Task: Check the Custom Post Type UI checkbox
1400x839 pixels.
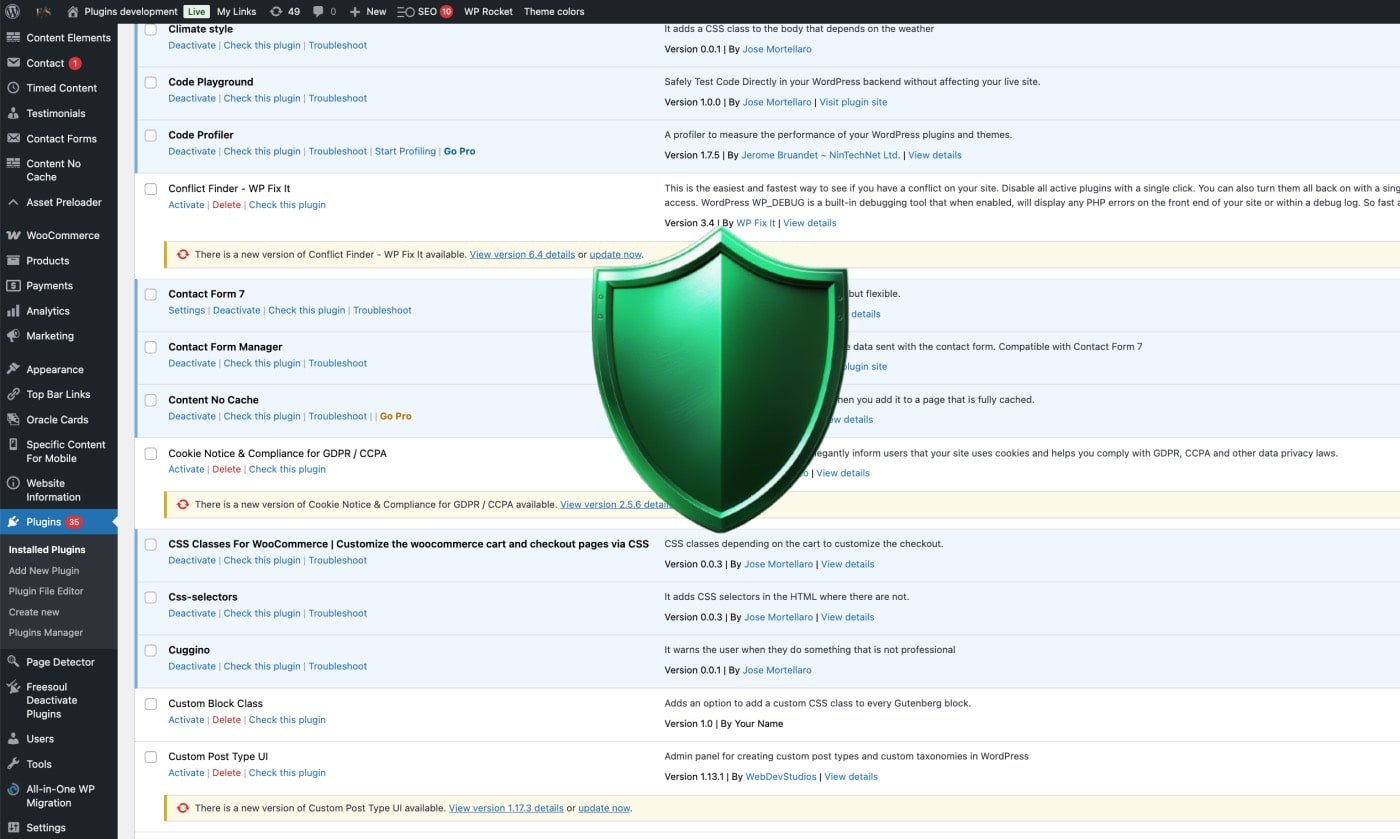Action: click(x=151, y=757)
